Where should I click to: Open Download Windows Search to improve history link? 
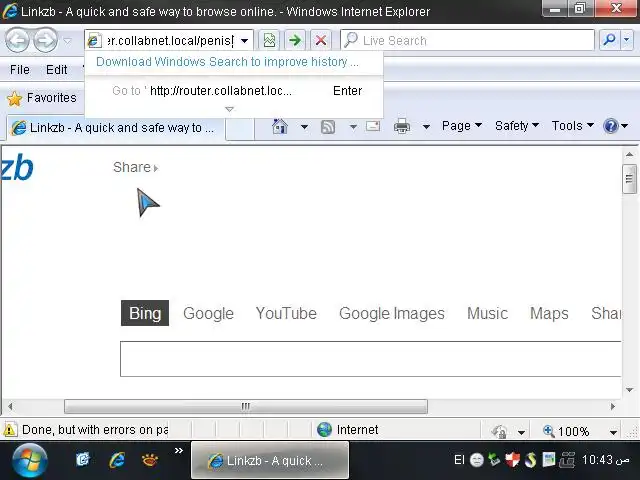[x=227, y=62]
